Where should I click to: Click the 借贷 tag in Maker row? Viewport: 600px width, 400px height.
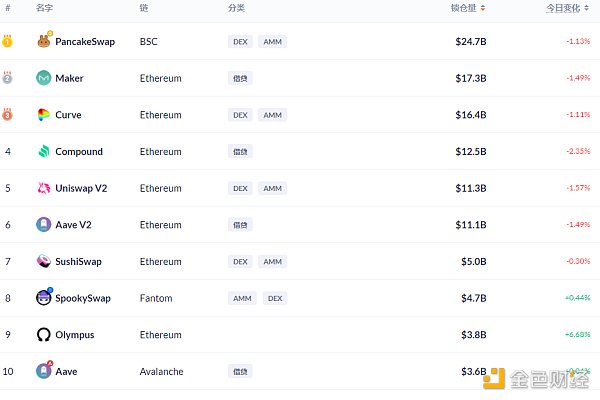coord(240,78)
